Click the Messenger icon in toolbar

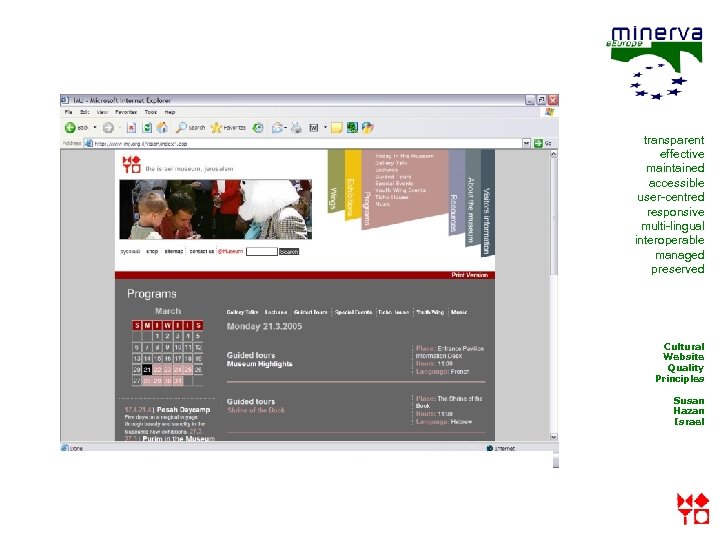point(367,128)
